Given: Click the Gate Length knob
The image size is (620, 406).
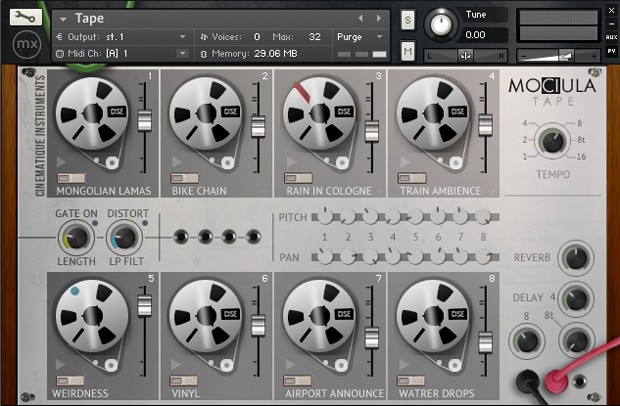Looking at the screenshot, I should 76,238.
